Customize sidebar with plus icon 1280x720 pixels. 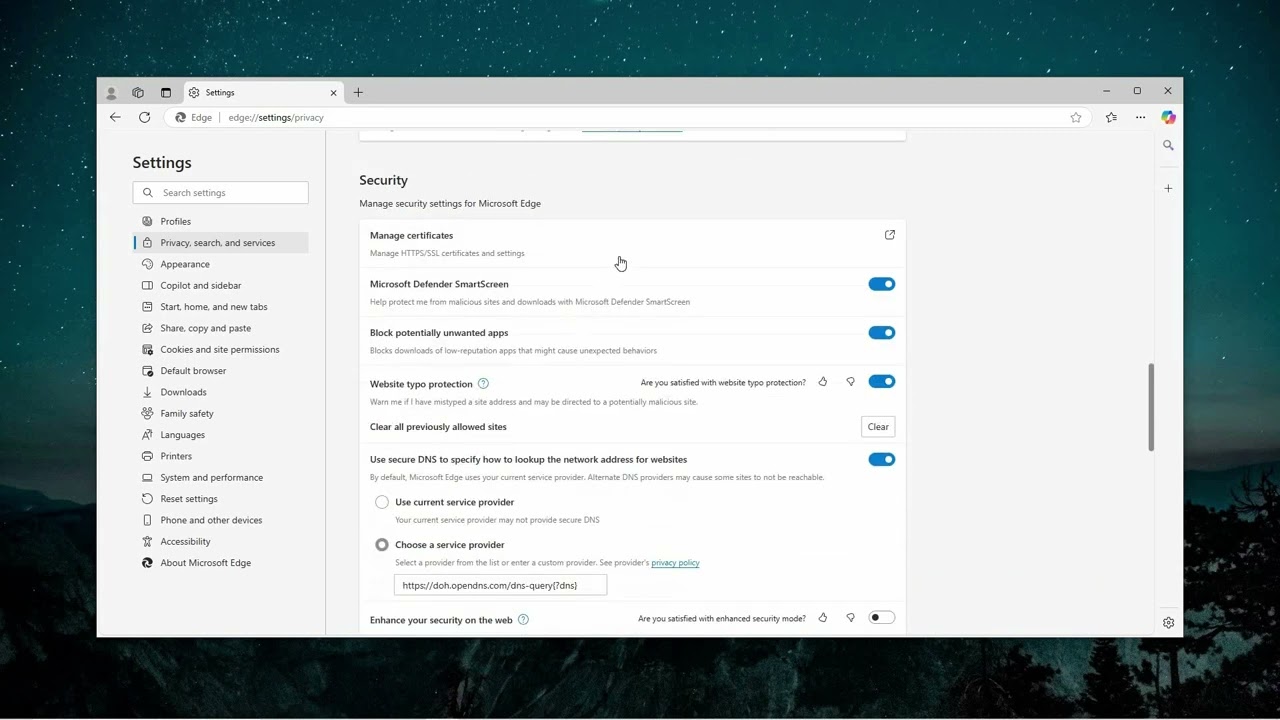(1168, 188)
